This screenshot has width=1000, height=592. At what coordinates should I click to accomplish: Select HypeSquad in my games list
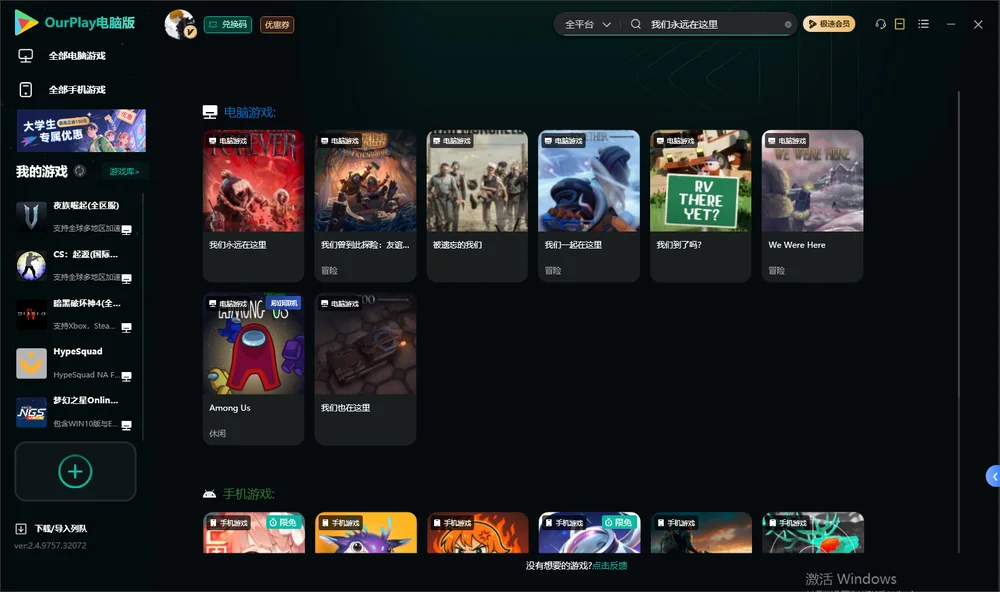click(75, 363)
